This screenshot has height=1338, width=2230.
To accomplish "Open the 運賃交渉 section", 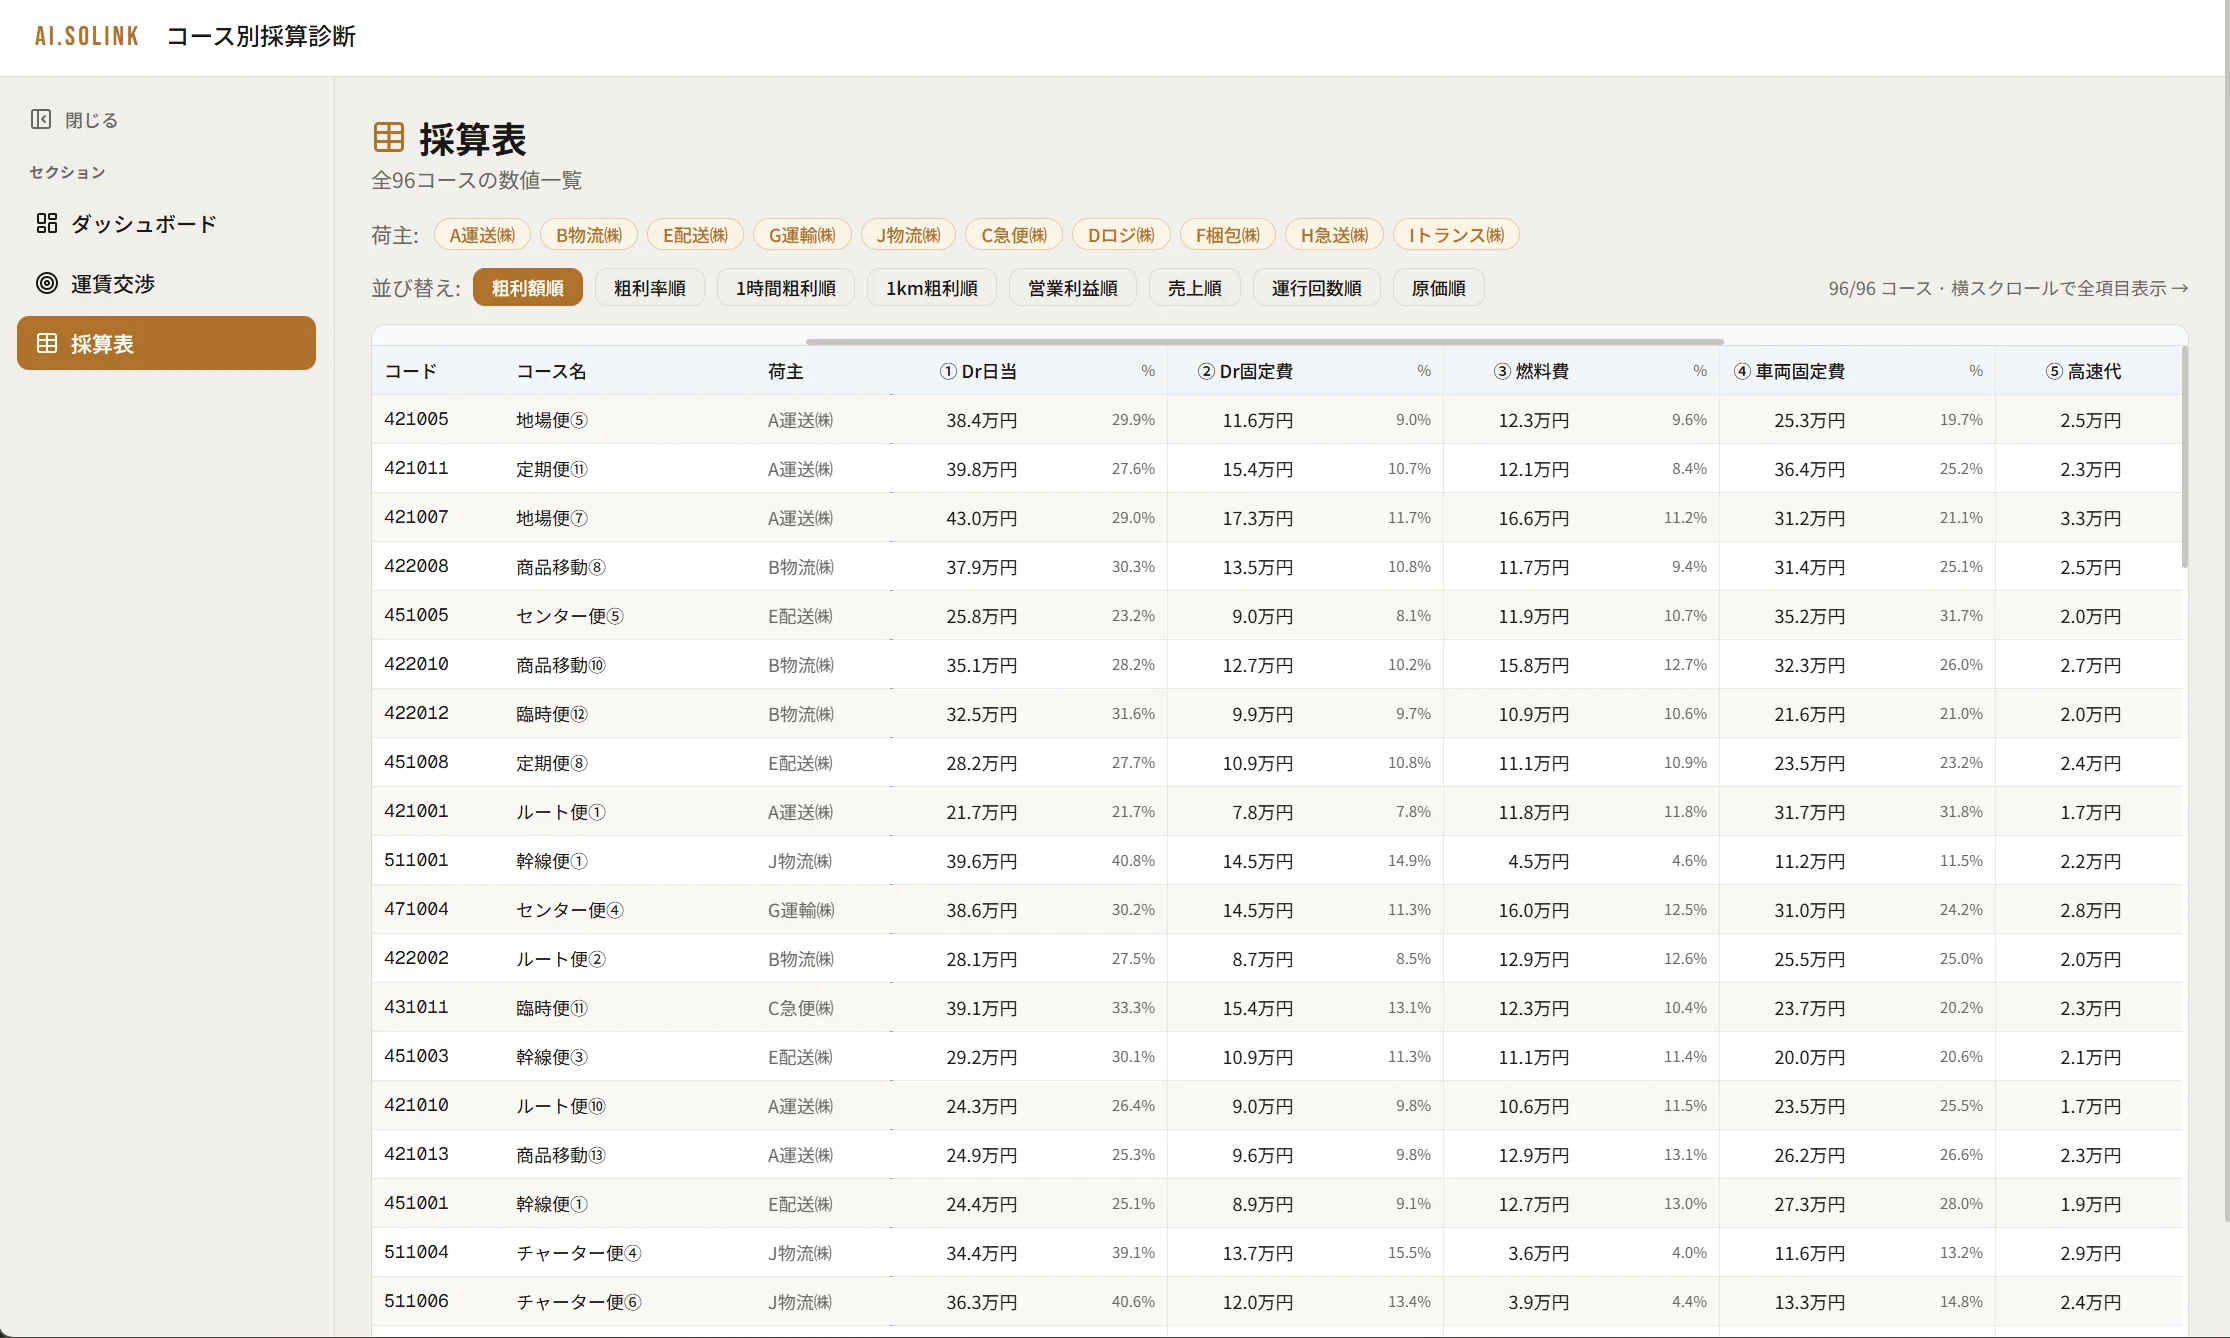I will (166, 283).
